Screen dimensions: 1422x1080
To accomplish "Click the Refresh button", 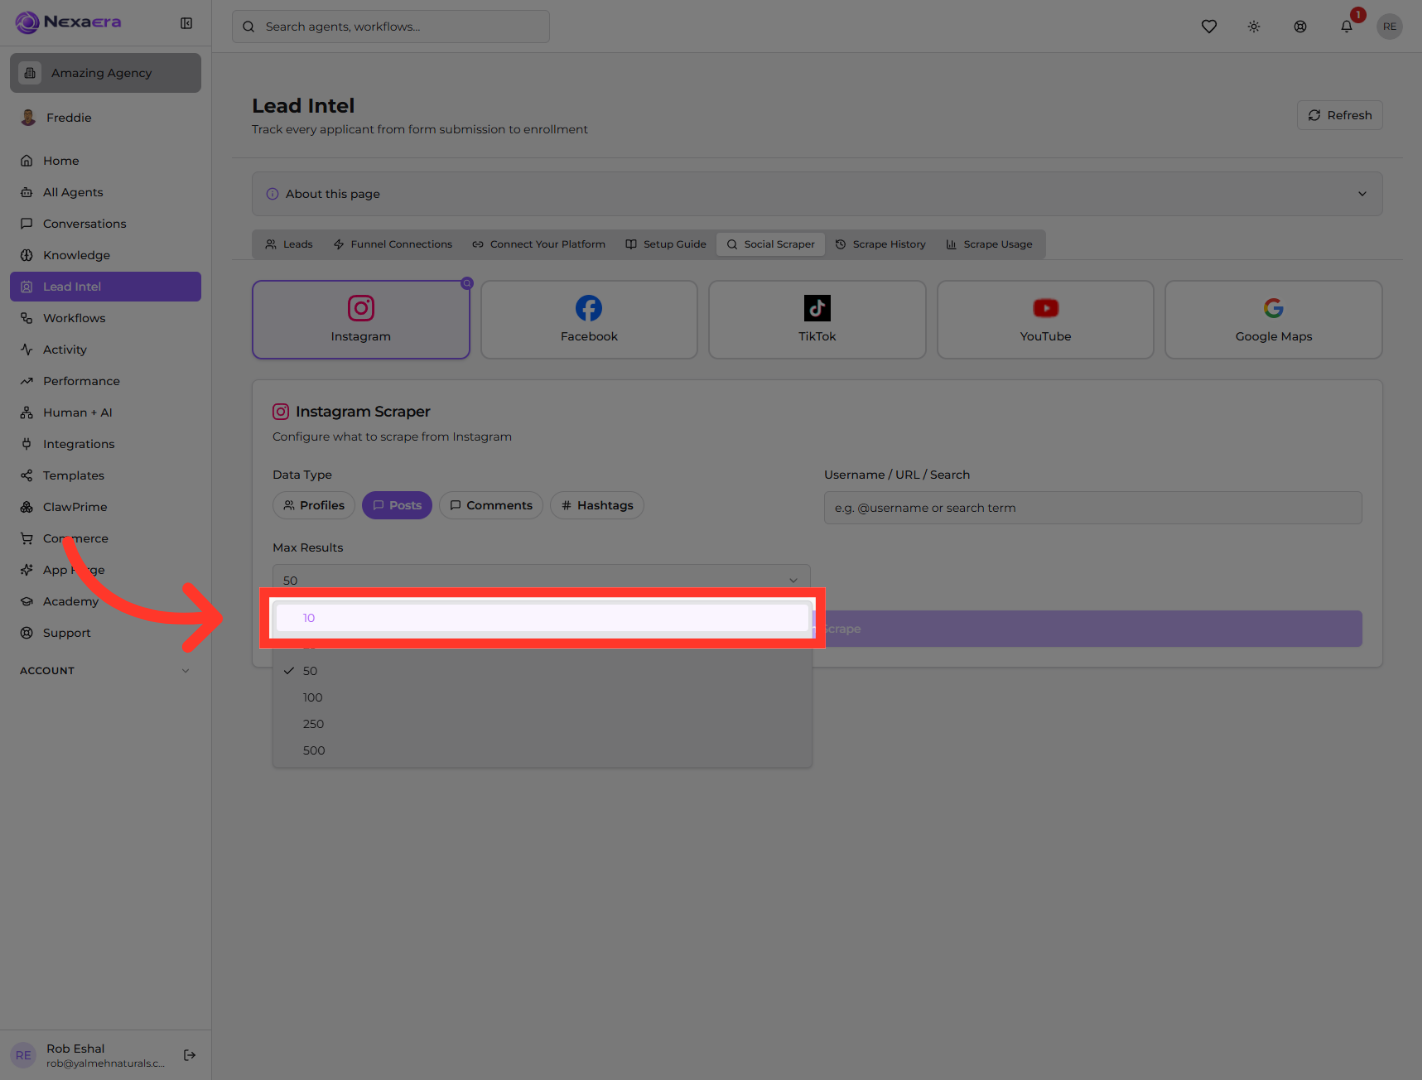I will tap(1340, 115).
